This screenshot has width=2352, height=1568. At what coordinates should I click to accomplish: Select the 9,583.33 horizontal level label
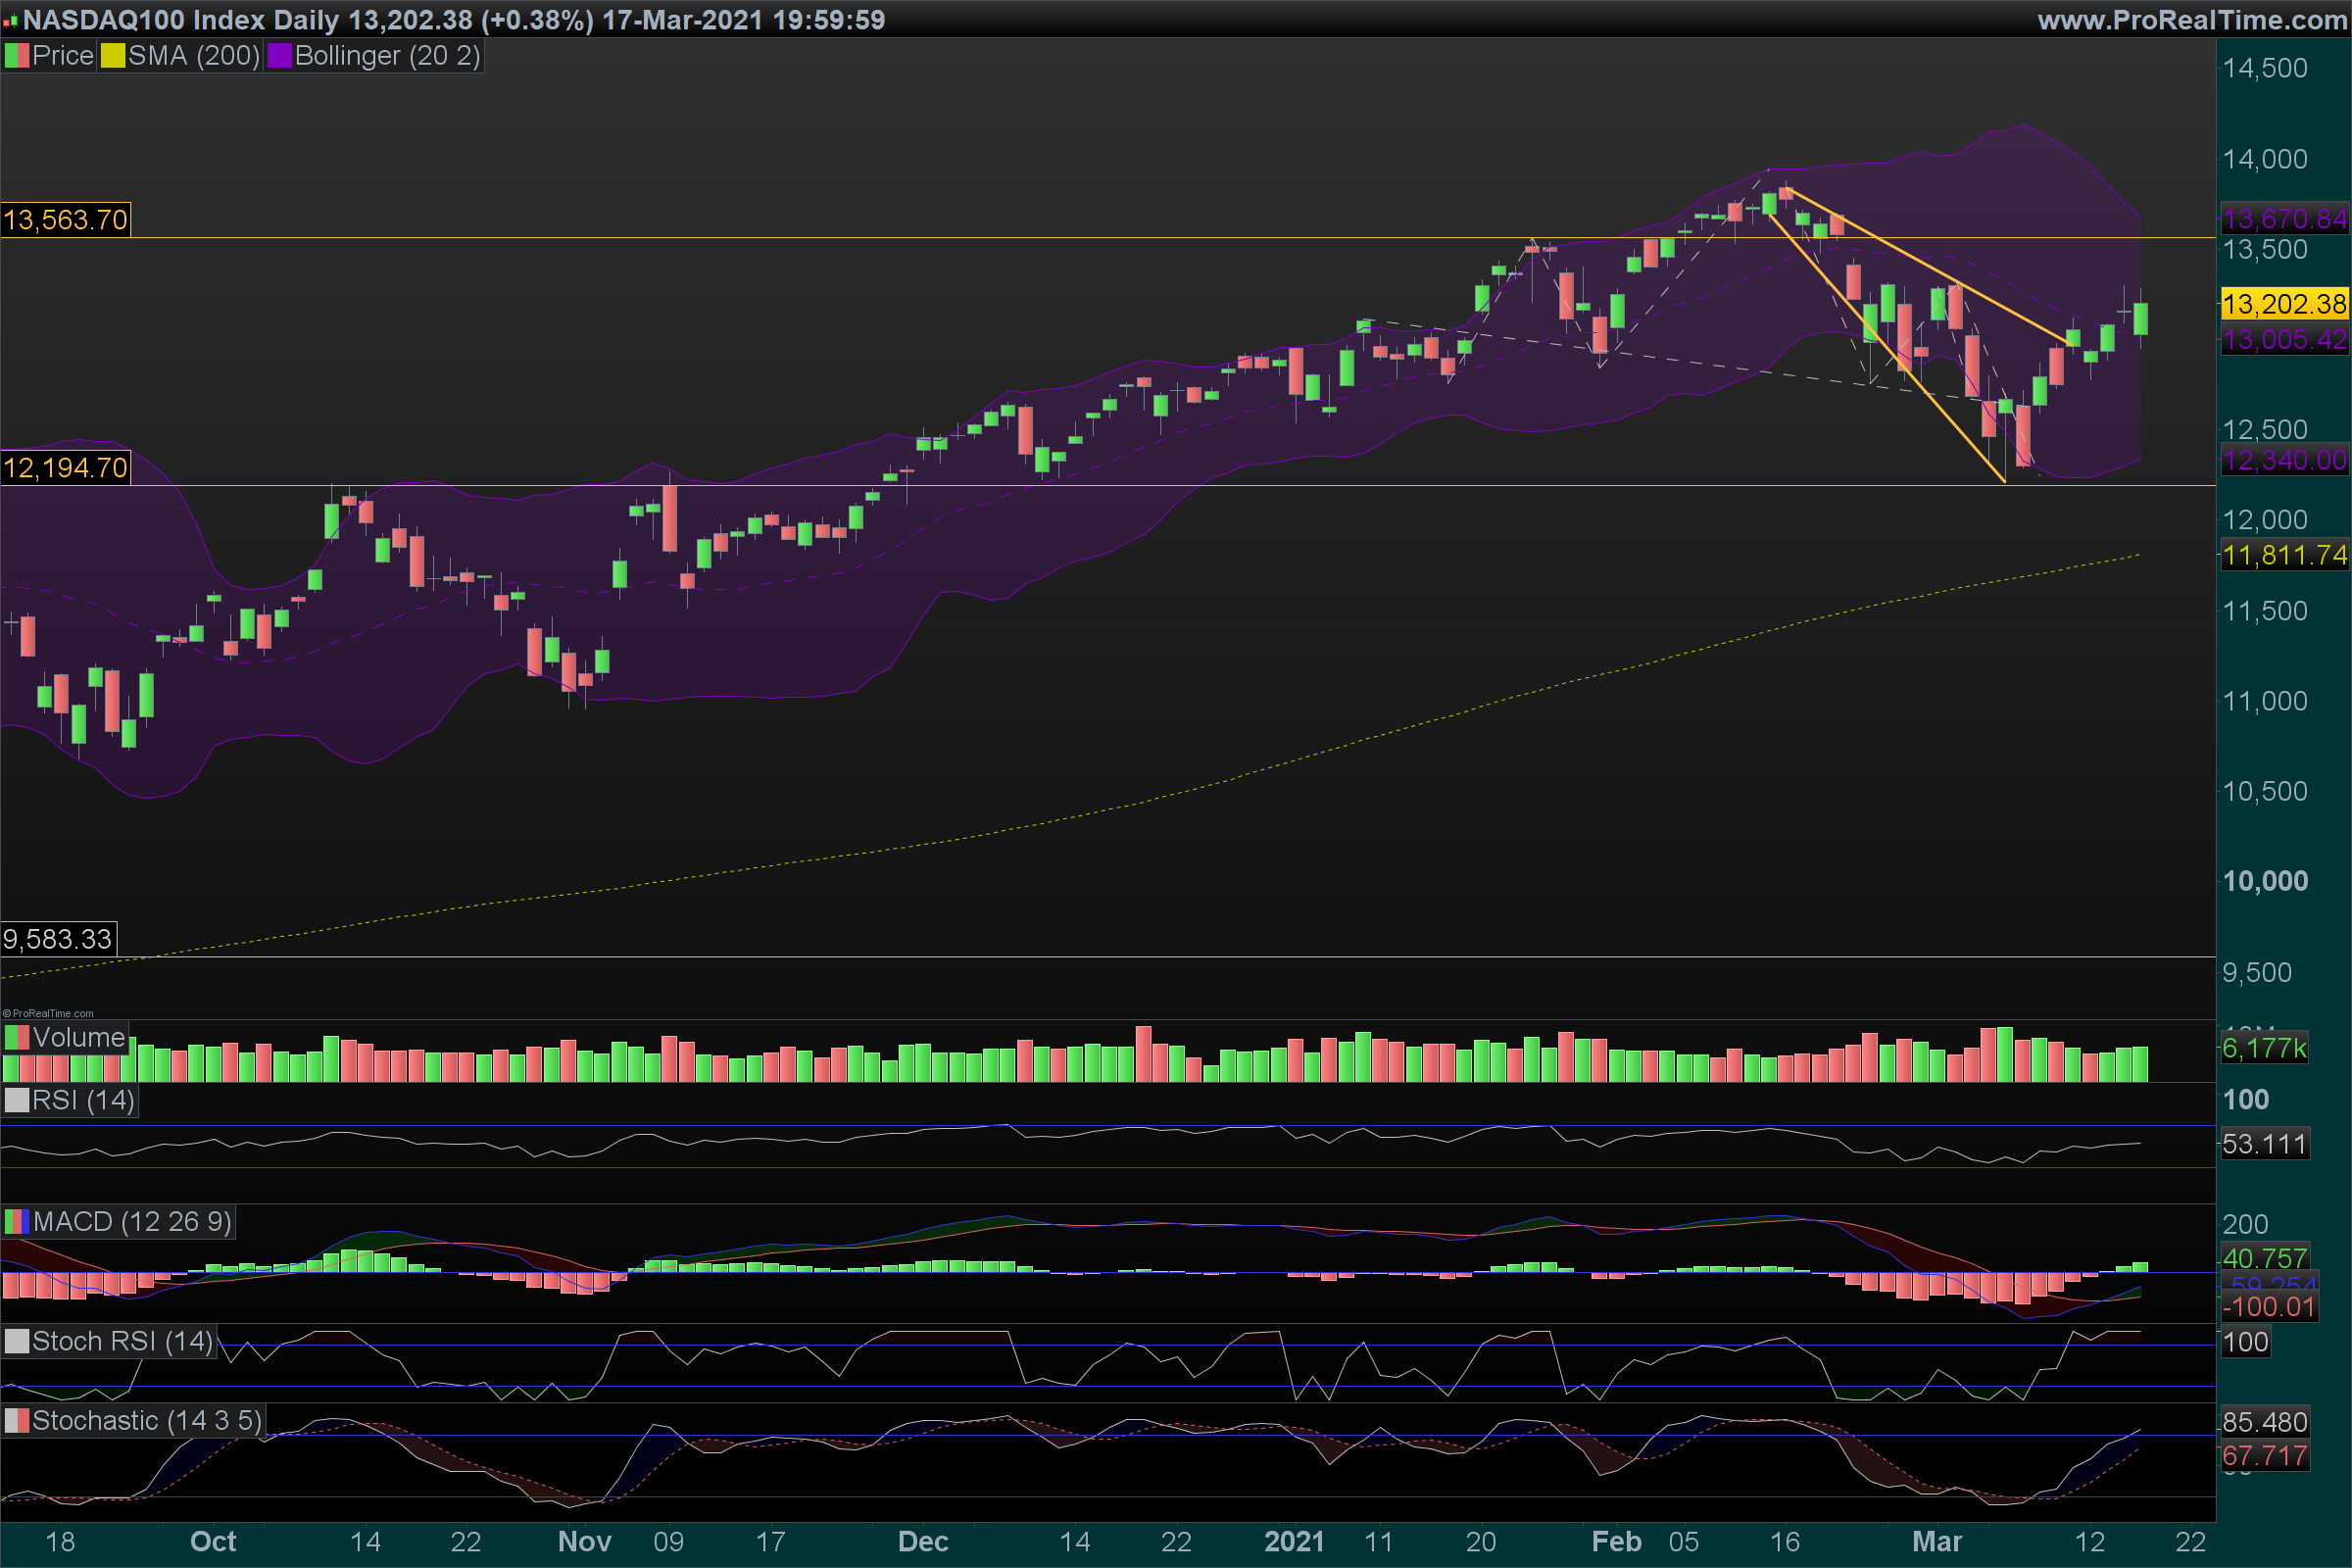coord(58,940)
